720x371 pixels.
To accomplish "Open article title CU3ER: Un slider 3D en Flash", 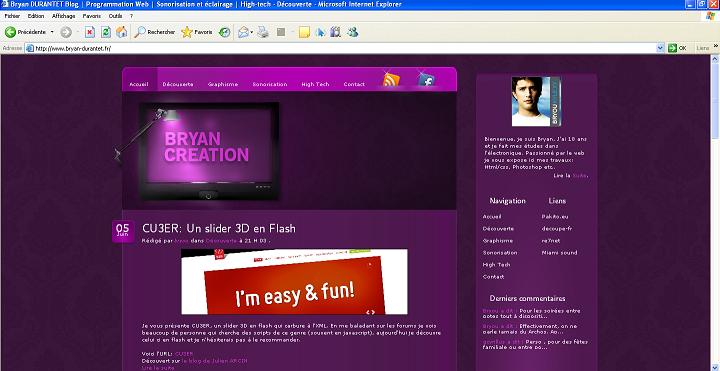I will pyautogui.click(x=219, y=228).
